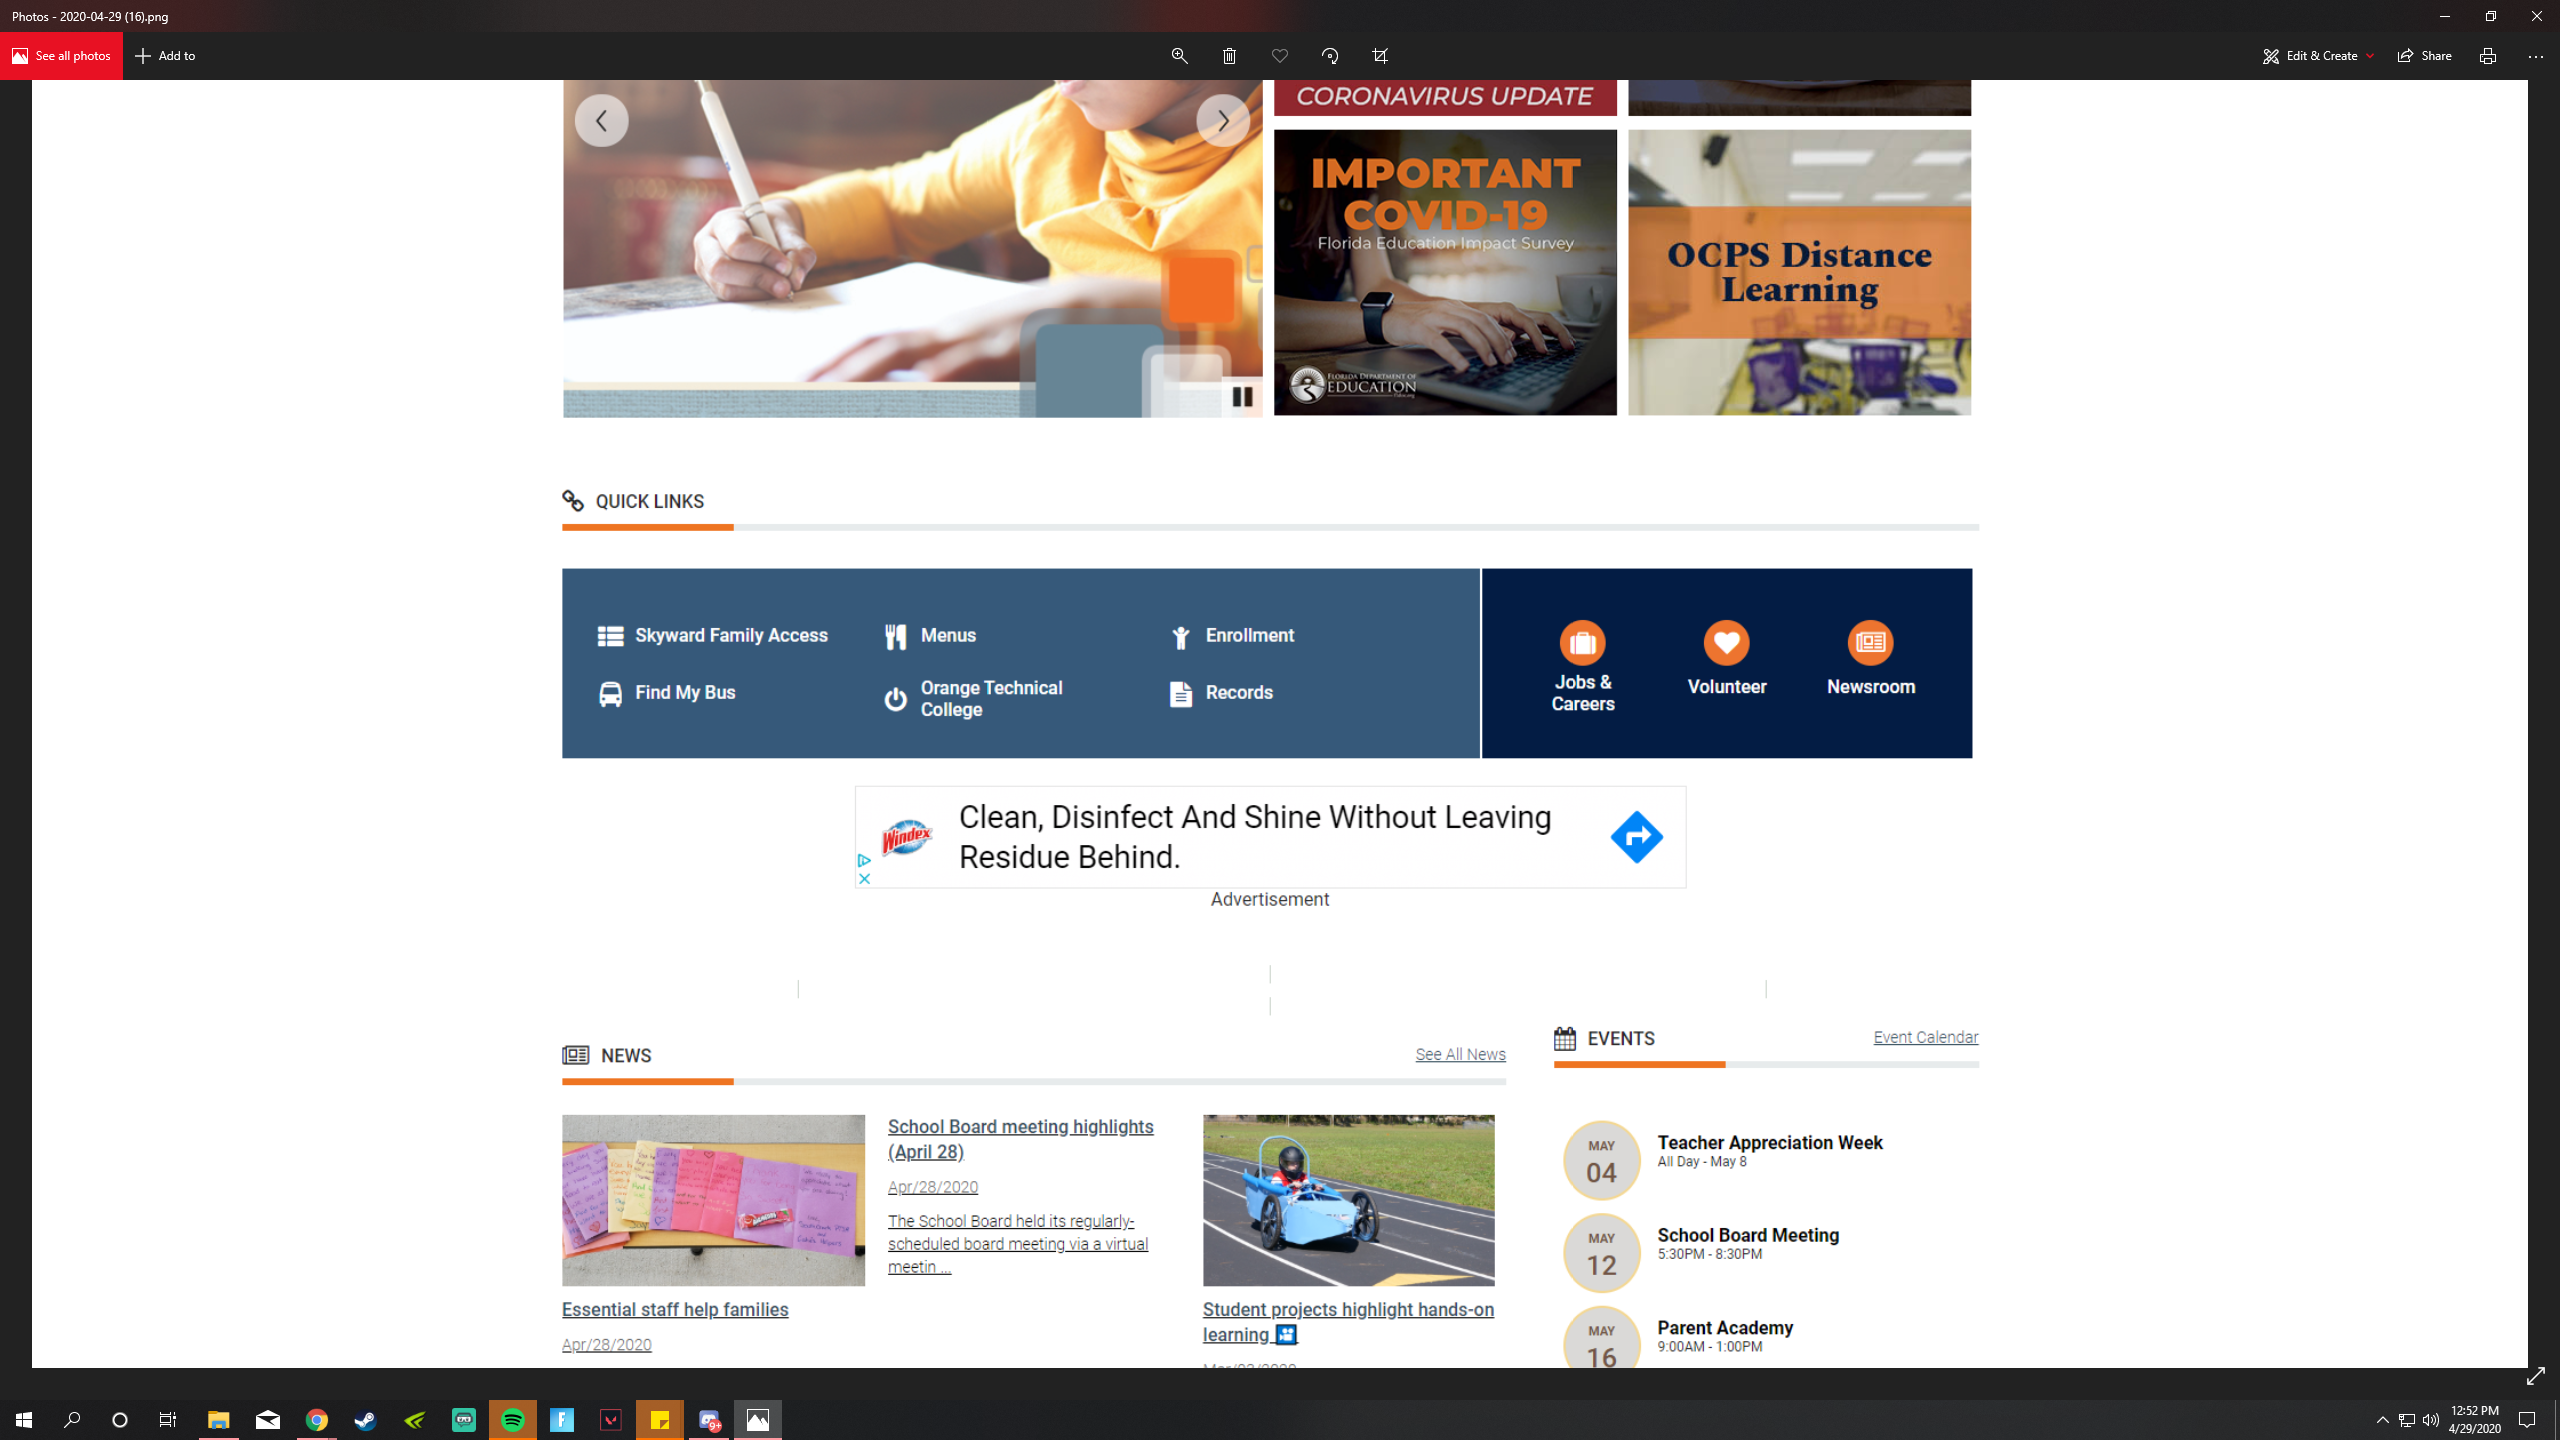Open File Explorer from the taskbar
The height and width of the screenshot is (1440, 2560).
pyautogui.click(x=218, y=1420)
